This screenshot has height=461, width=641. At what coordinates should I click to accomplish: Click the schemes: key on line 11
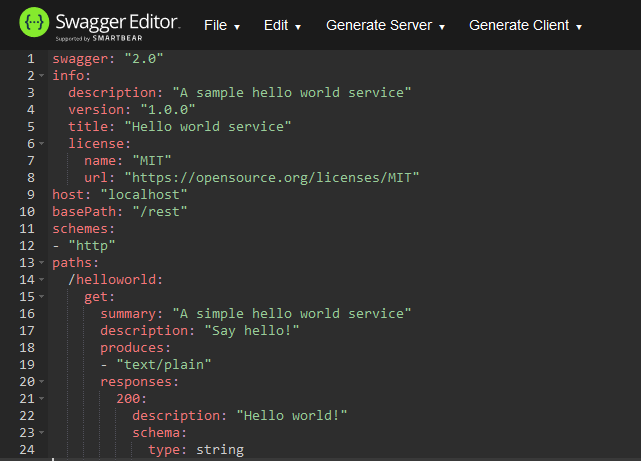pos(83,228)
